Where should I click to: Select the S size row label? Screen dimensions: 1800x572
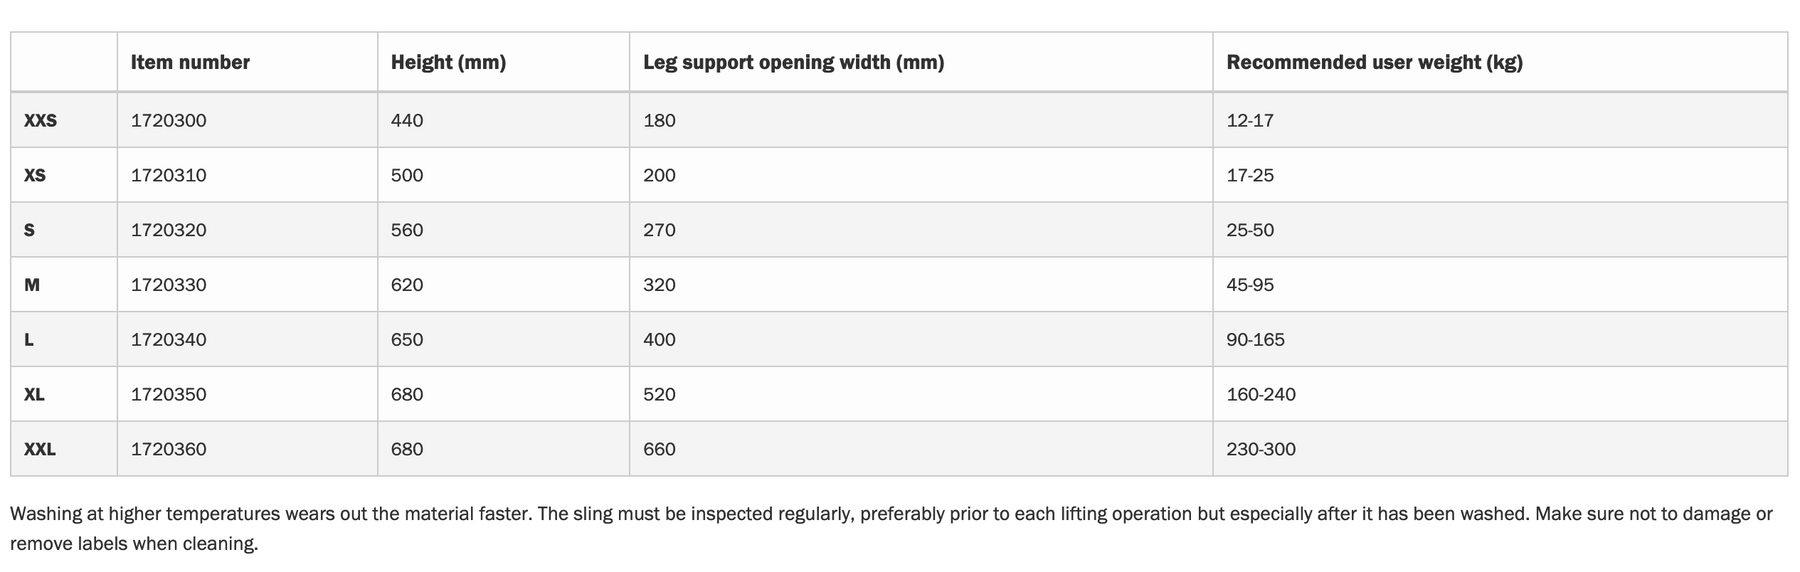pos(29,230)
